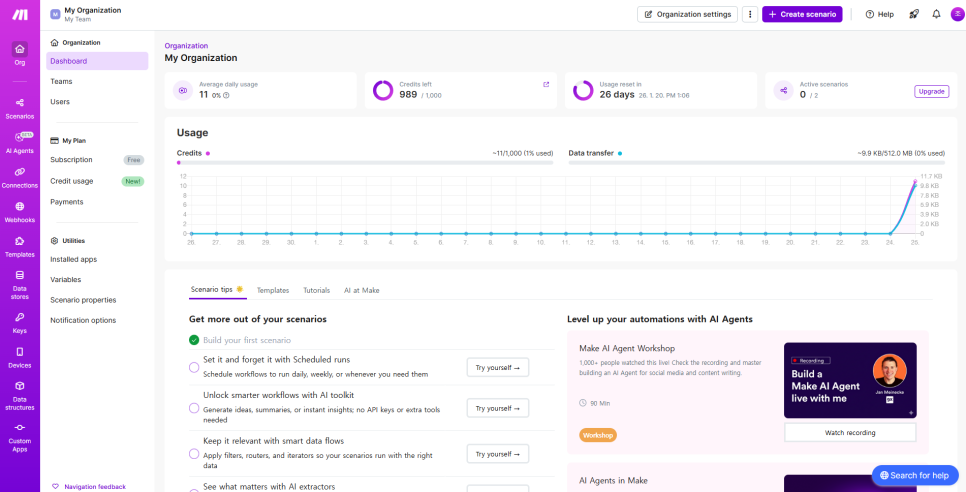Toggle the AI toolkit tip circle
The image size is (966, 492).
tap(194, 408)
